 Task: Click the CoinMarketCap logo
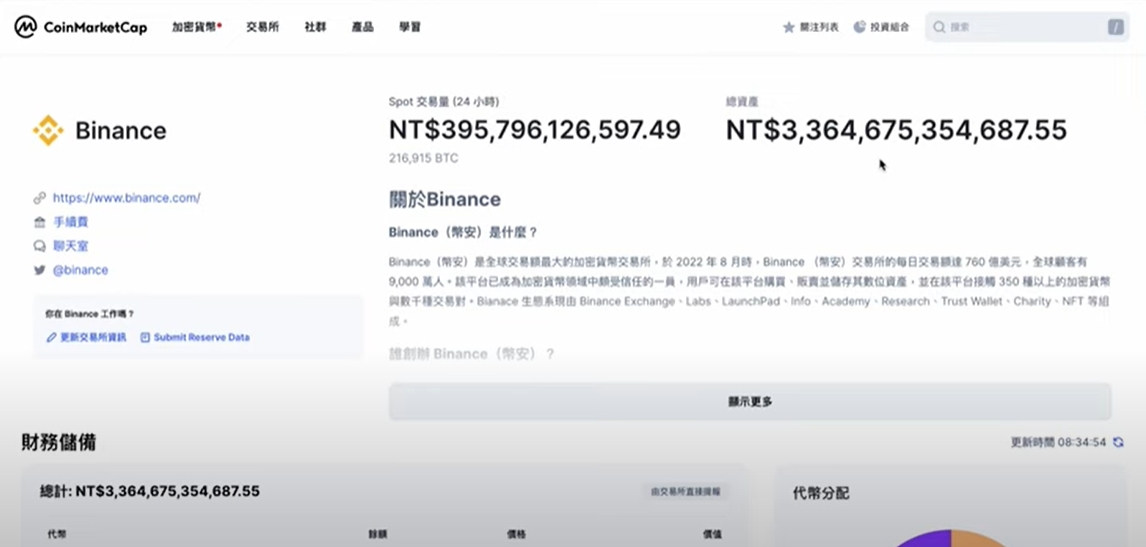click(80, 27)
